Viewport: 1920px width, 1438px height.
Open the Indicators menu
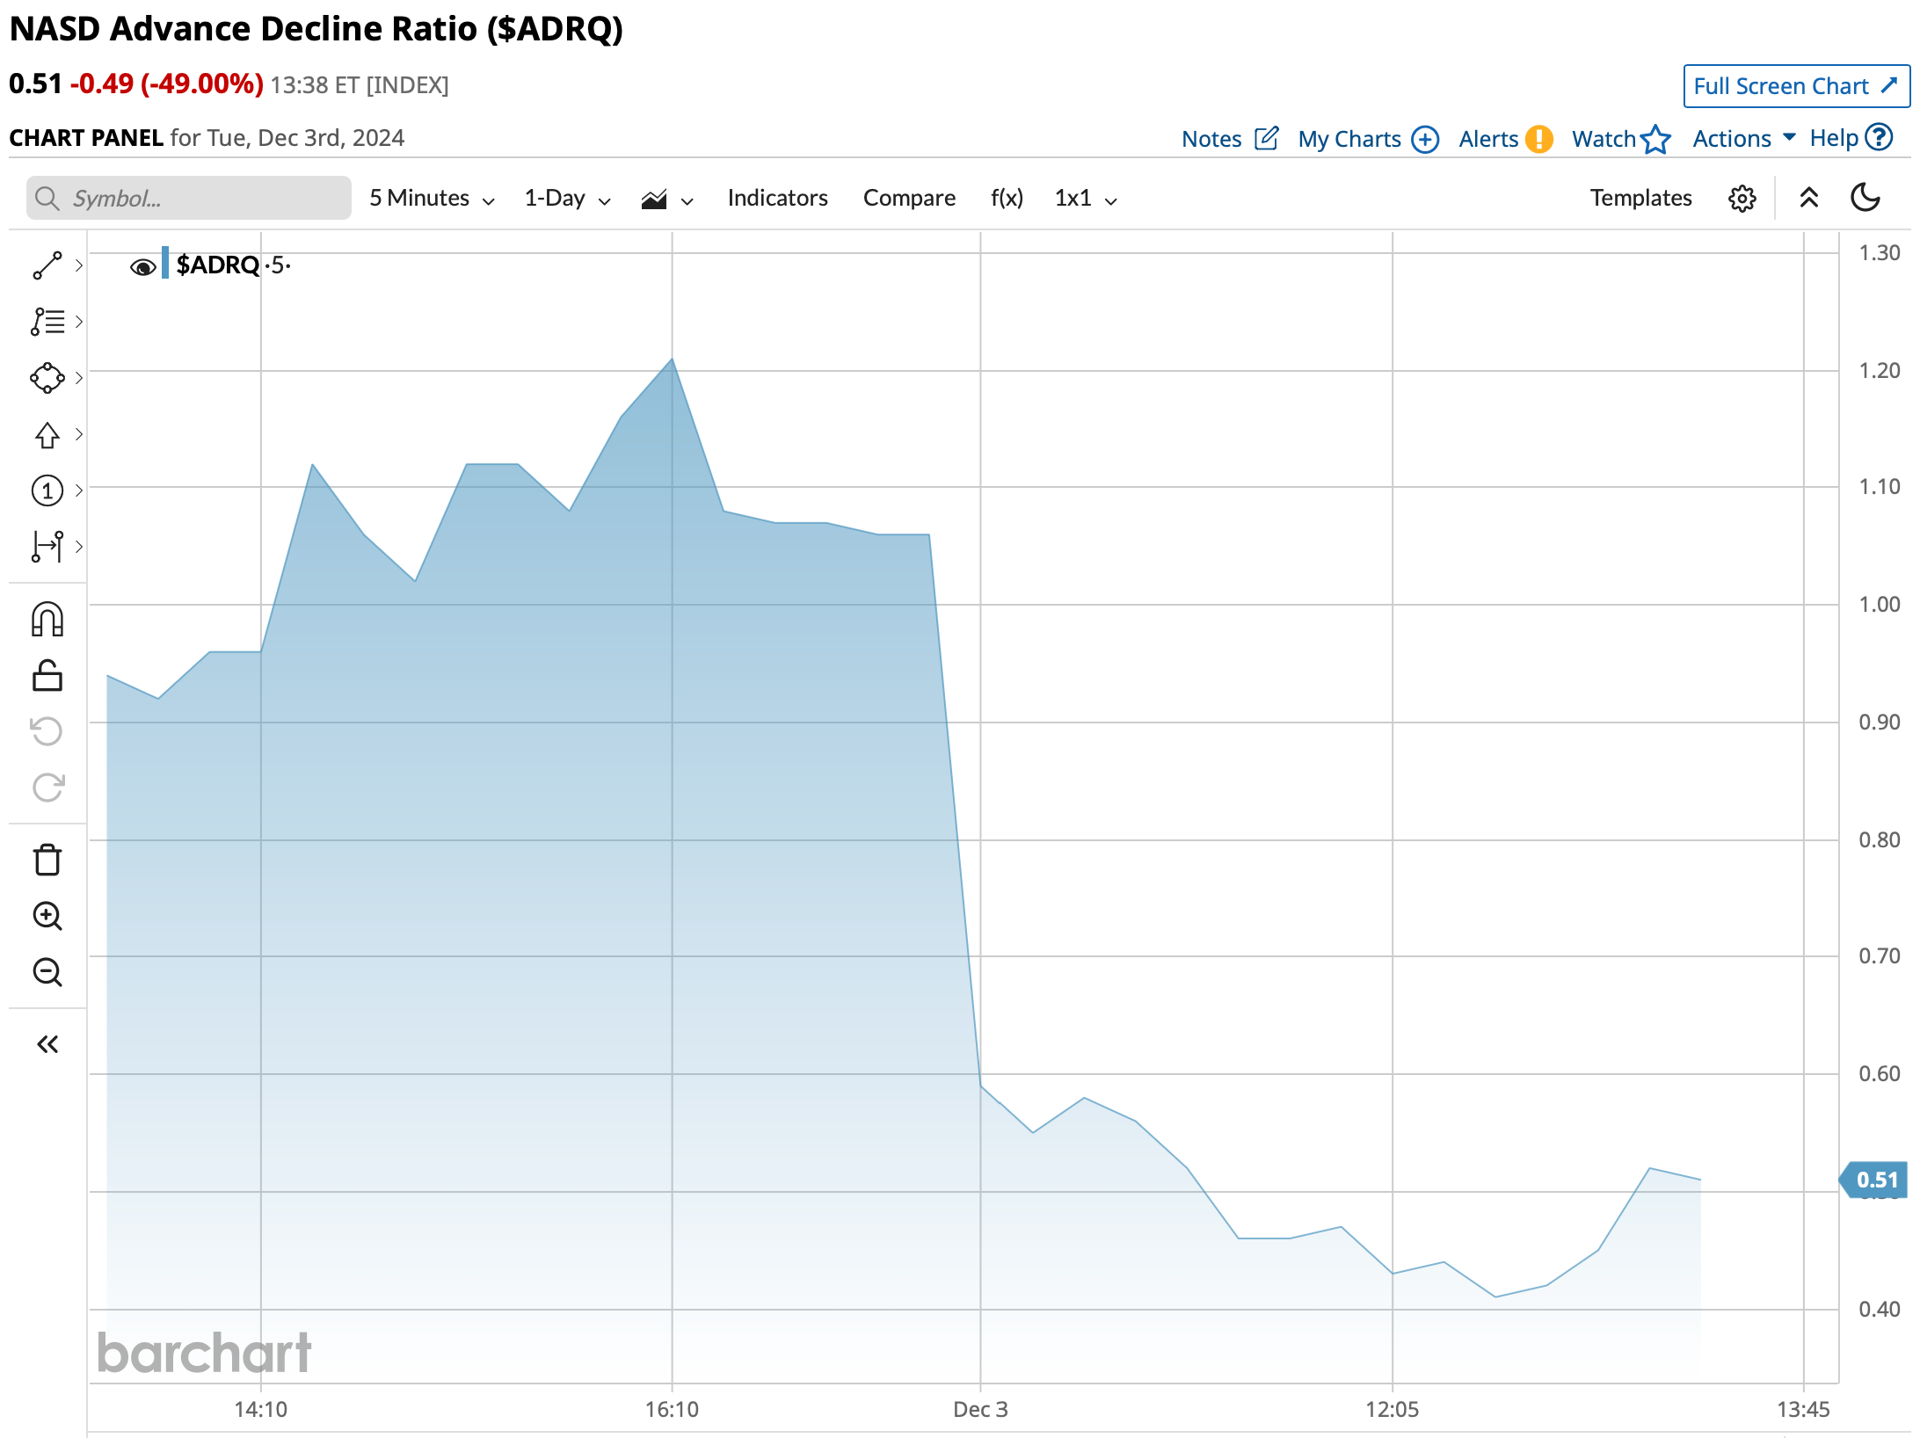[x=777, y=198]
